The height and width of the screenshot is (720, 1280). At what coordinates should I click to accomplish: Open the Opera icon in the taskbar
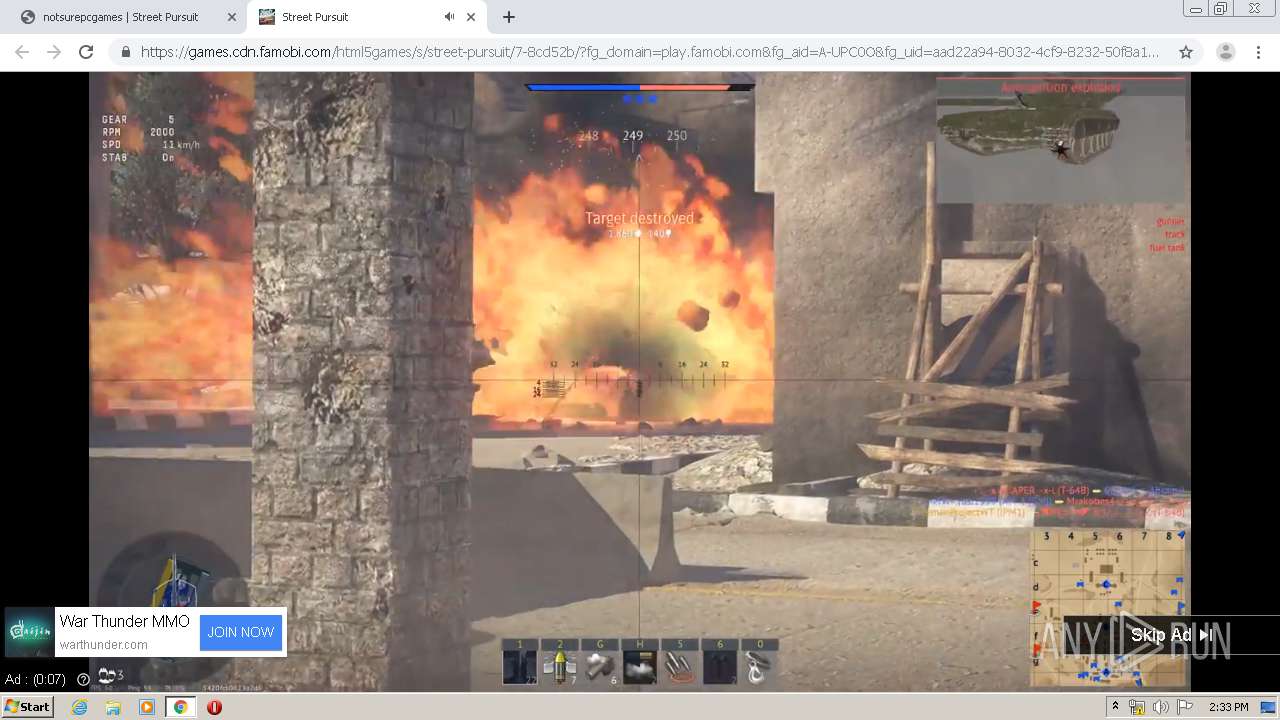tap(214, 707)
